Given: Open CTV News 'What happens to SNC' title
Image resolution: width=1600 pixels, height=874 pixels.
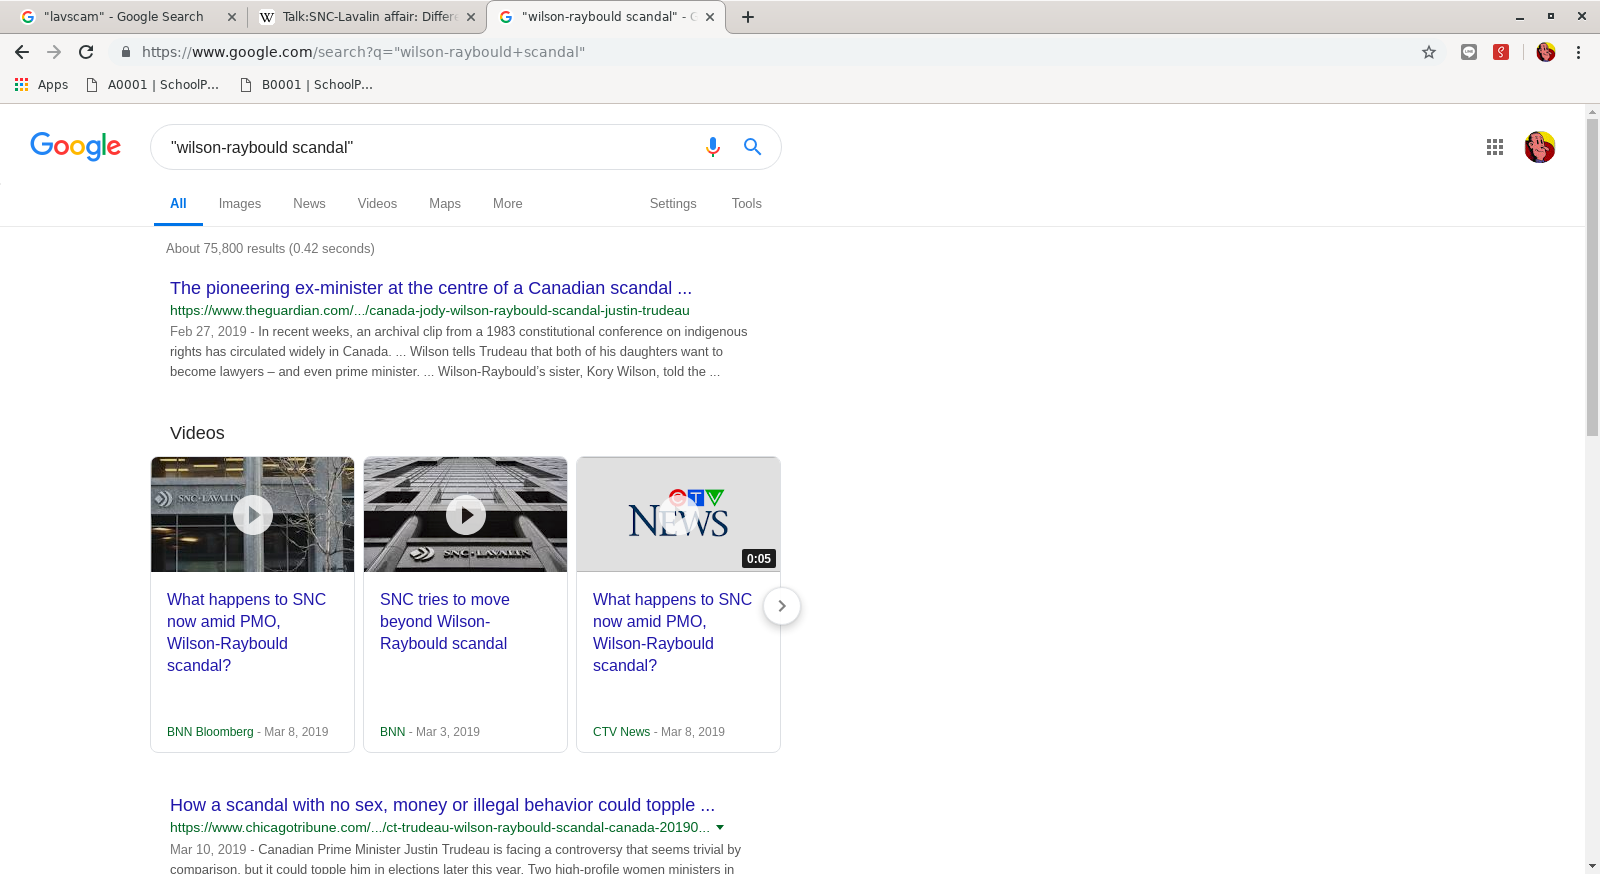Looking at the screenshot, I should 673,632.
